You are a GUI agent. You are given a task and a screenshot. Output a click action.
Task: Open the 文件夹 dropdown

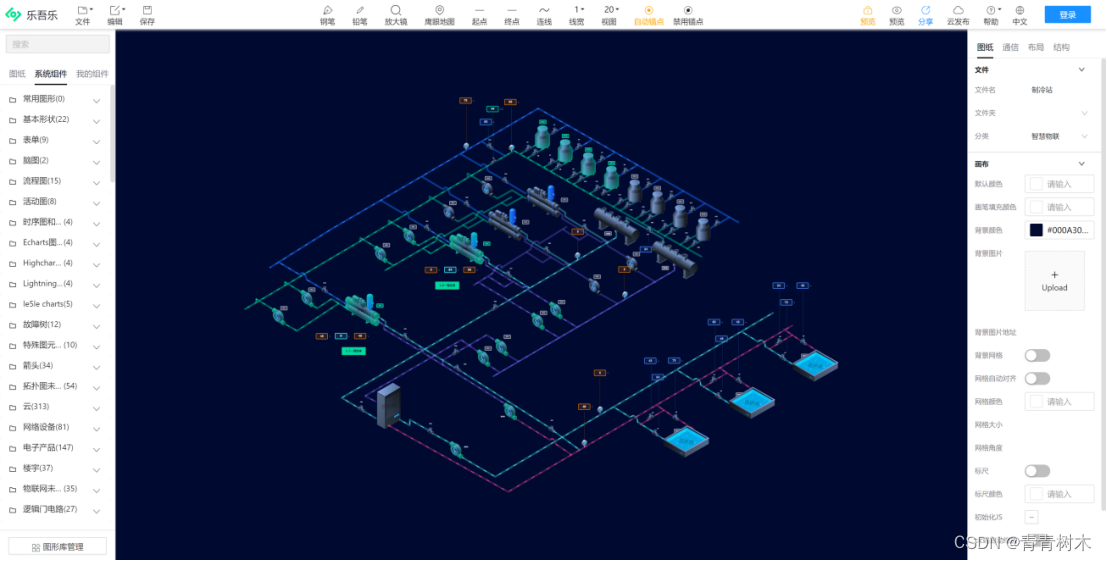[x=1060, y=113]
